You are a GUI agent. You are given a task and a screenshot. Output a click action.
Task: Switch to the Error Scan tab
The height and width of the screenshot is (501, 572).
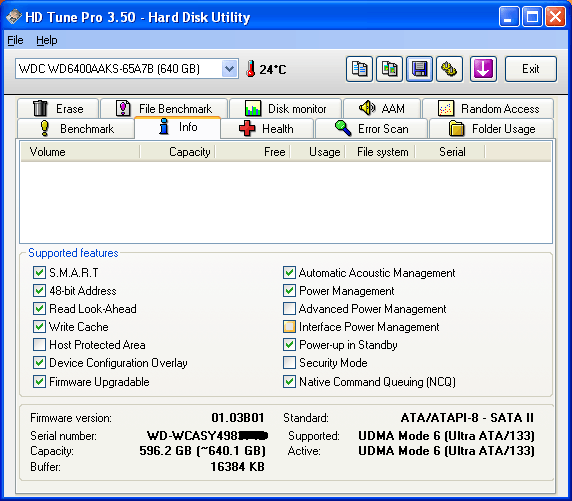pyautogui.click(x=371, y=128)
